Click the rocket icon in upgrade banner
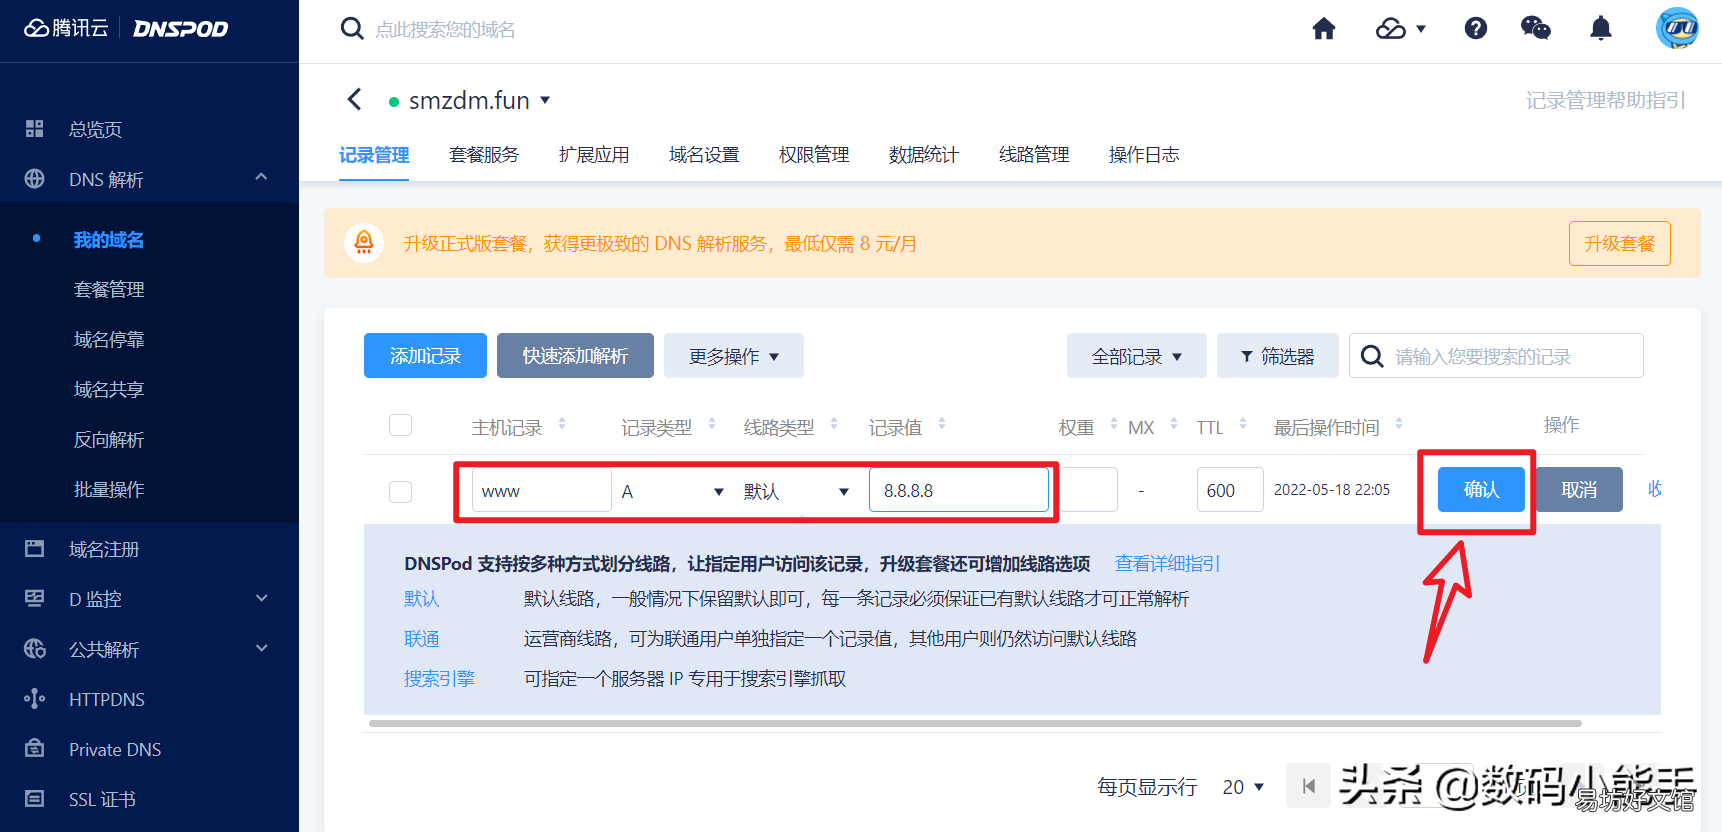Image resolution: width=1722 pixels, height=832 pixels. [364, 243]
